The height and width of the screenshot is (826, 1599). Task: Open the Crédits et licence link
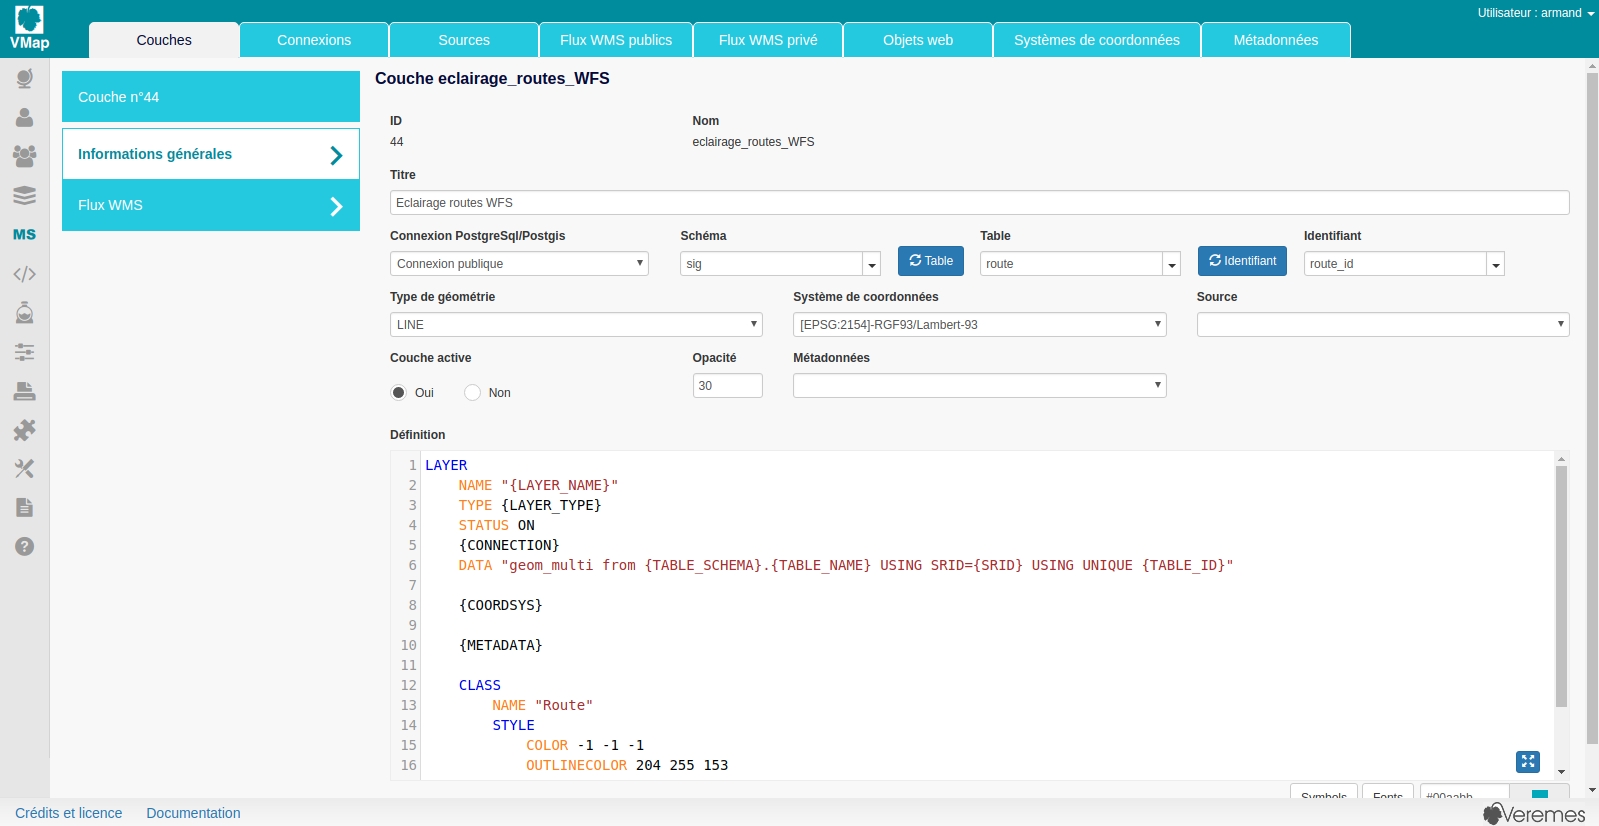pos(69,813)
